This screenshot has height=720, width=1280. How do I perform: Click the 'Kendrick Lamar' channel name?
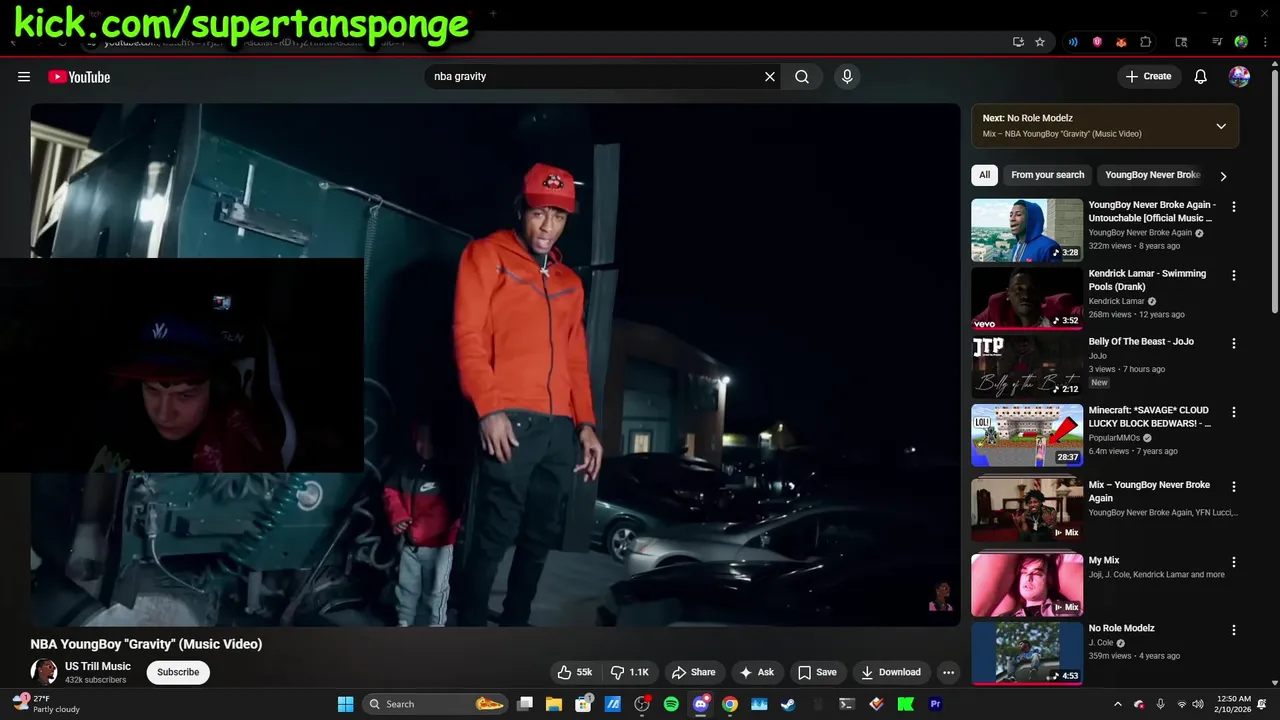tap(1116, 301)
